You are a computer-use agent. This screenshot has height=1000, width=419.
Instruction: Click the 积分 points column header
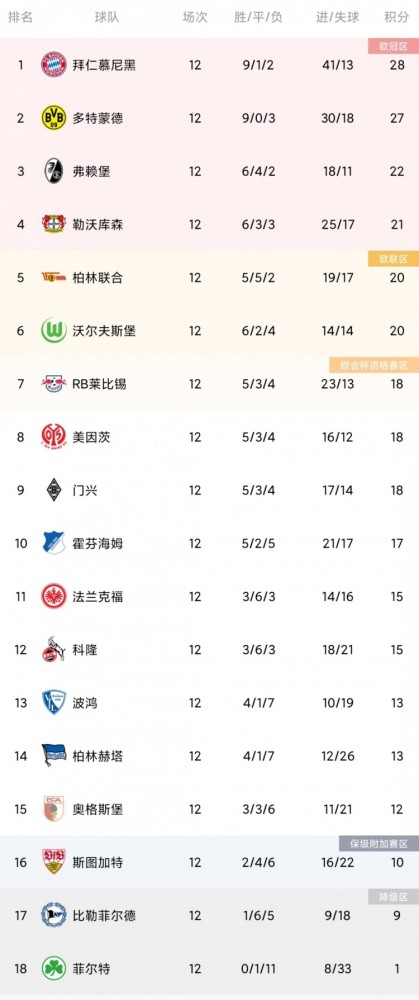click(x=397, y=17)
